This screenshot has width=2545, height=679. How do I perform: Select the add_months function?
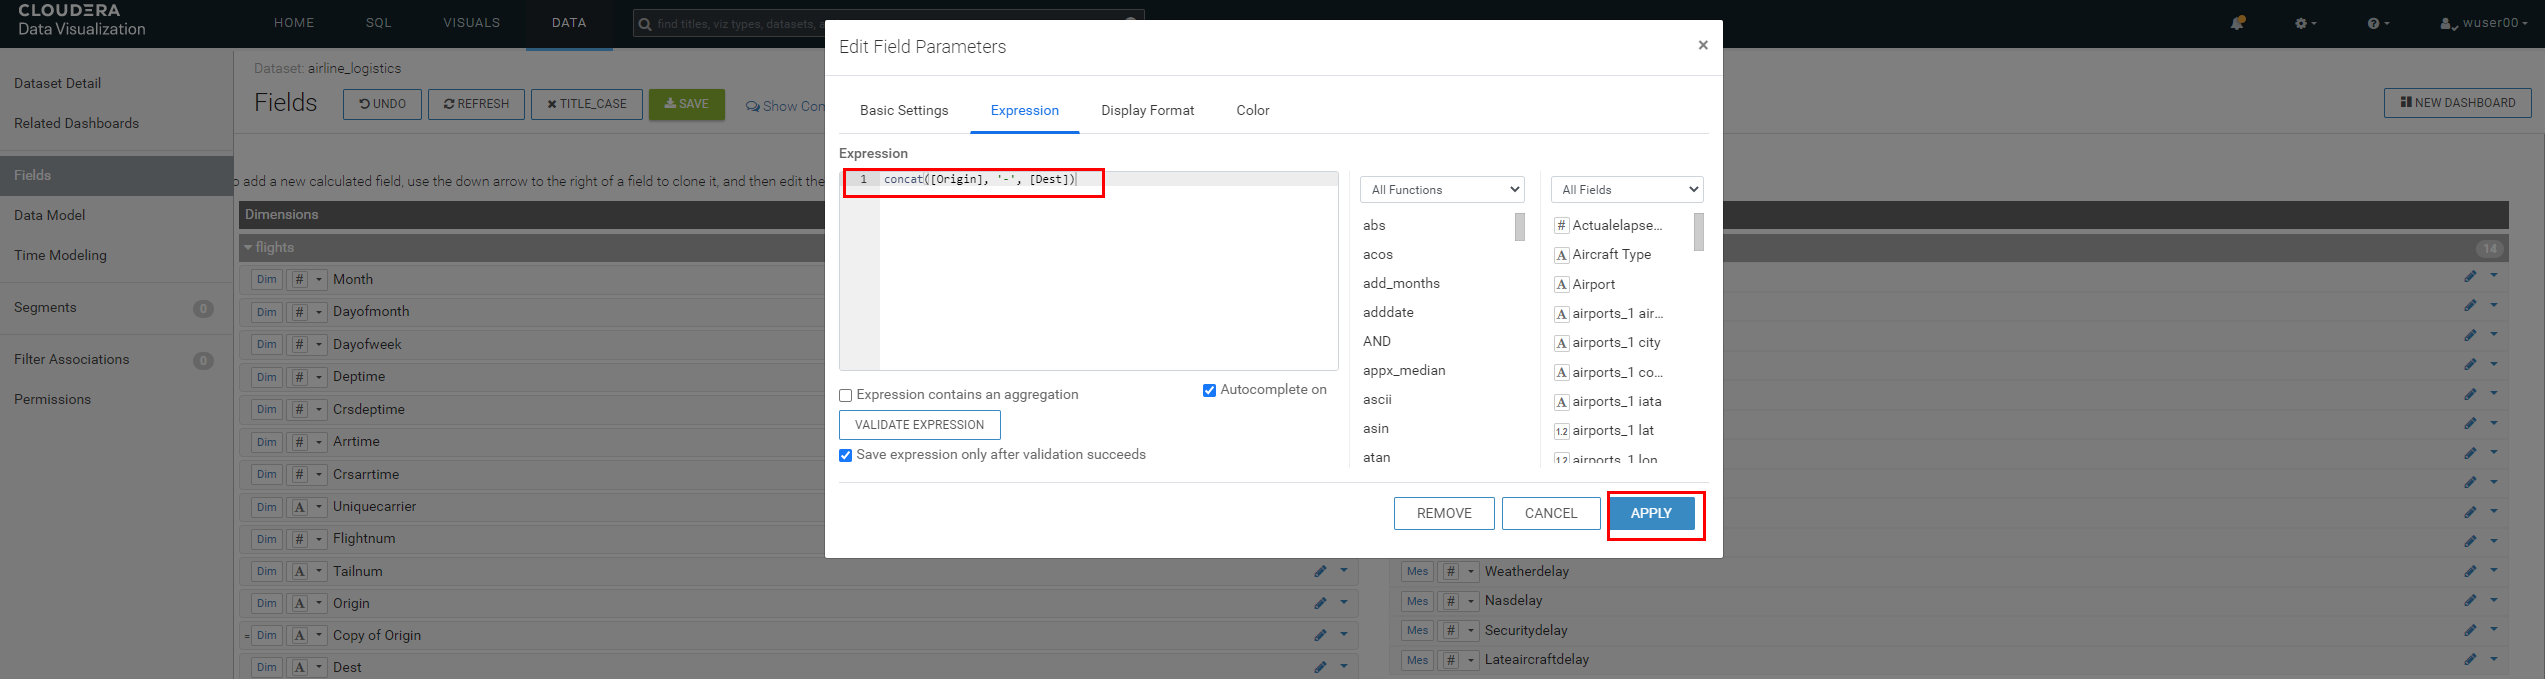coord(1401,283)
